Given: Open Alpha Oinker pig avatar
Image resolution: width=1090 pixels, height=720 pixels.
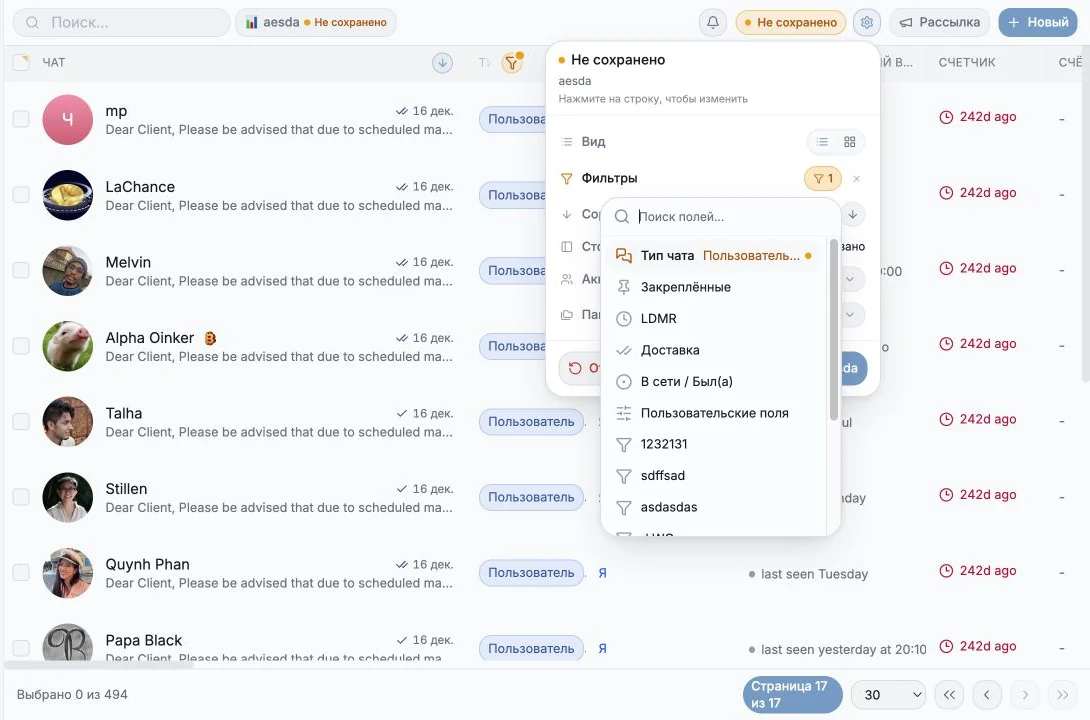Looking at the screenshot, I should pos(67,346).
